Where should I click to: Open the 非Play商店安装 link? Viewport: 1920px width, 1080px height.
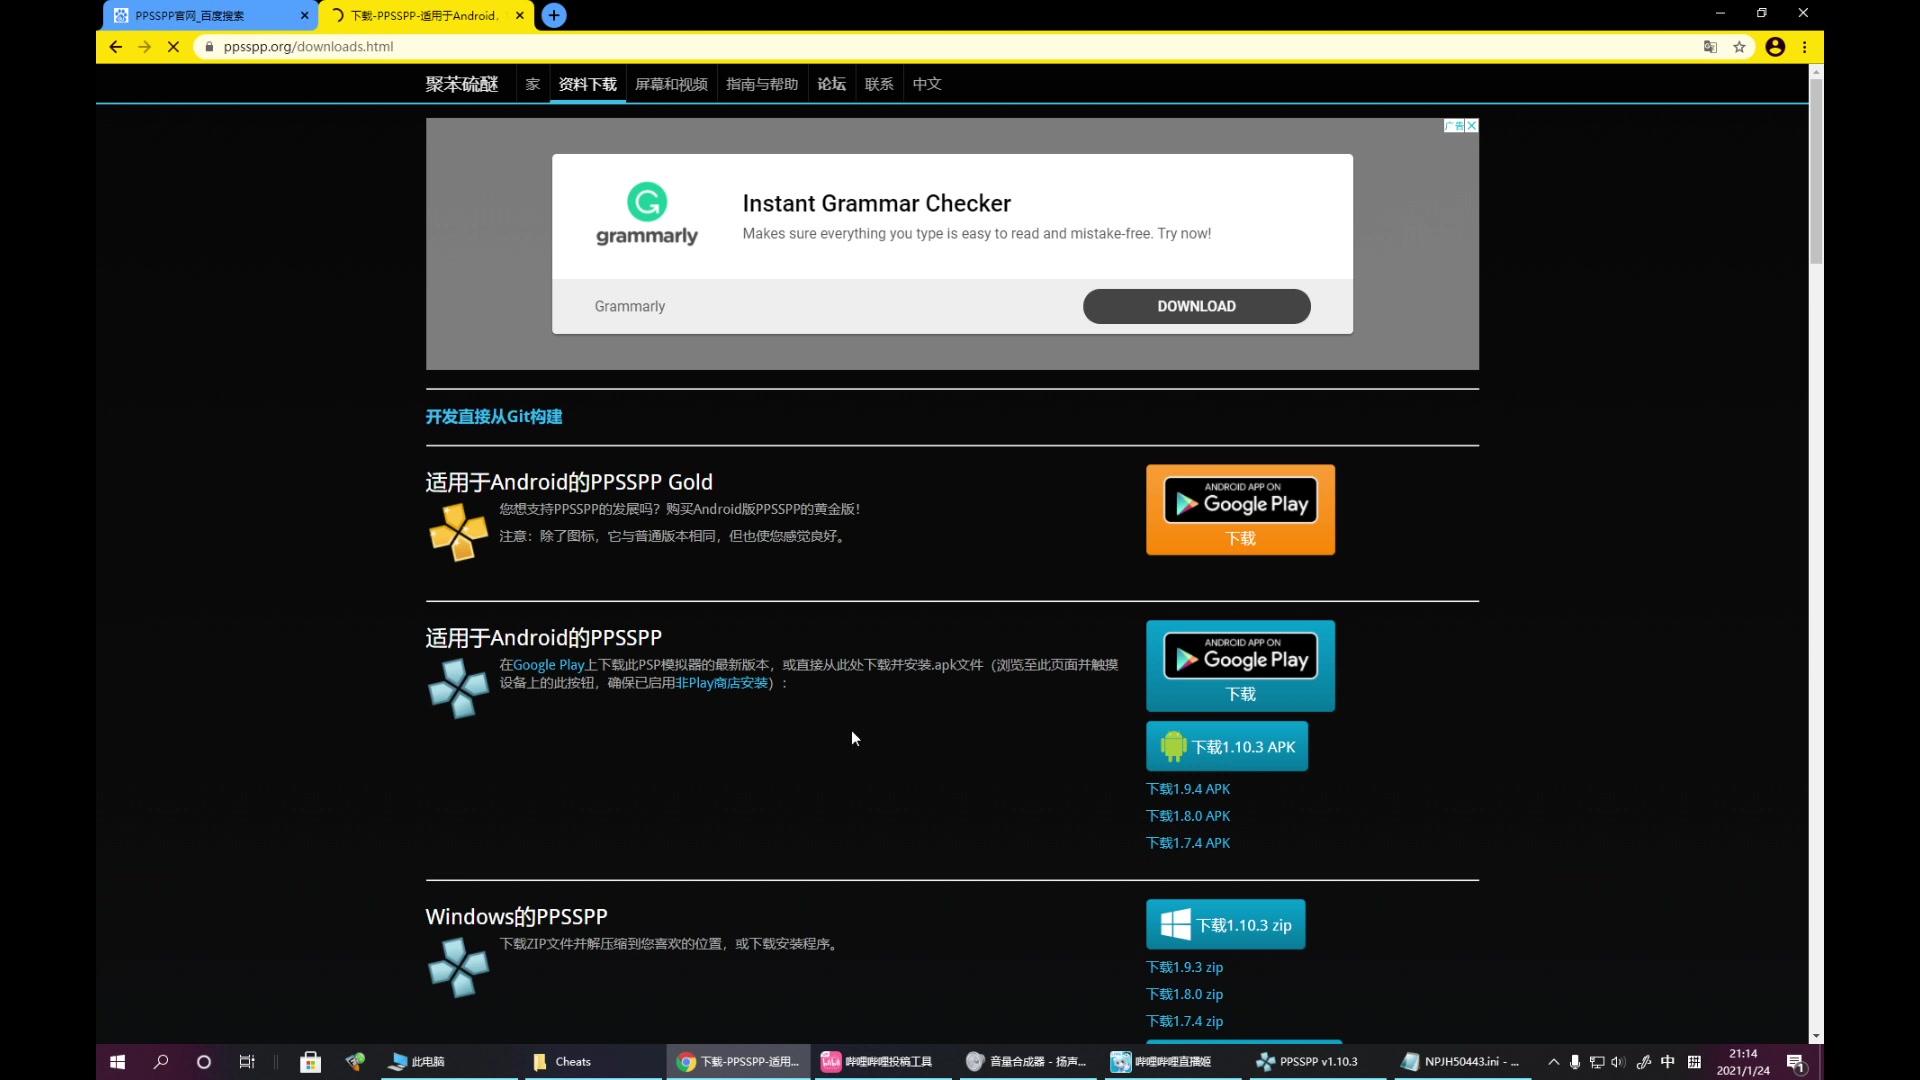pos(721,683)
